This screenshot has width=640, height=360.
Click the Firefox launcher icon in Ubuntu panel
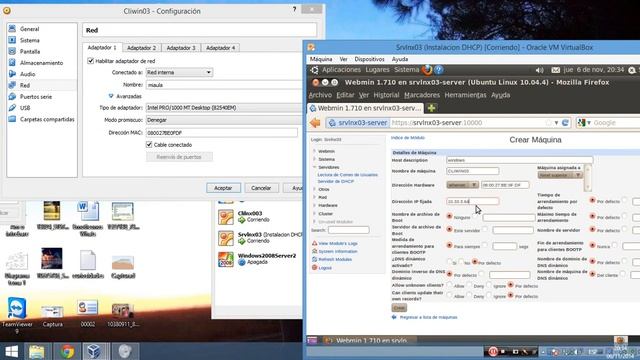(427, 70)
